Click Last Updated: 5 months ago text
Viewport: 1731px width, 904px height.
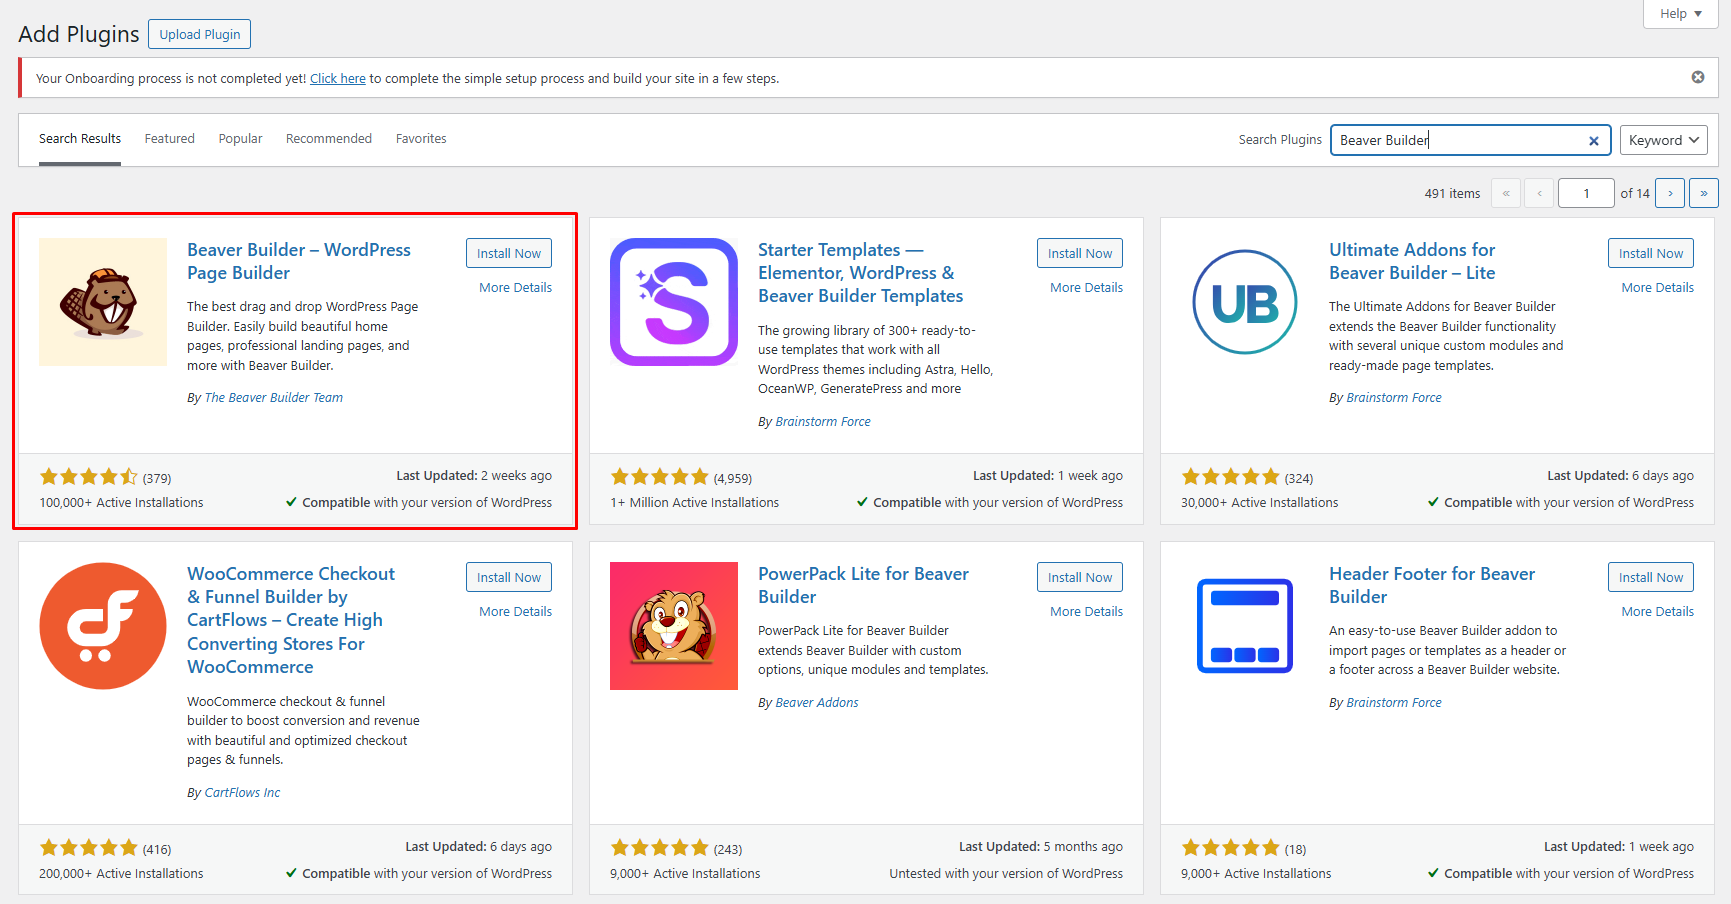pos(1040,847)
